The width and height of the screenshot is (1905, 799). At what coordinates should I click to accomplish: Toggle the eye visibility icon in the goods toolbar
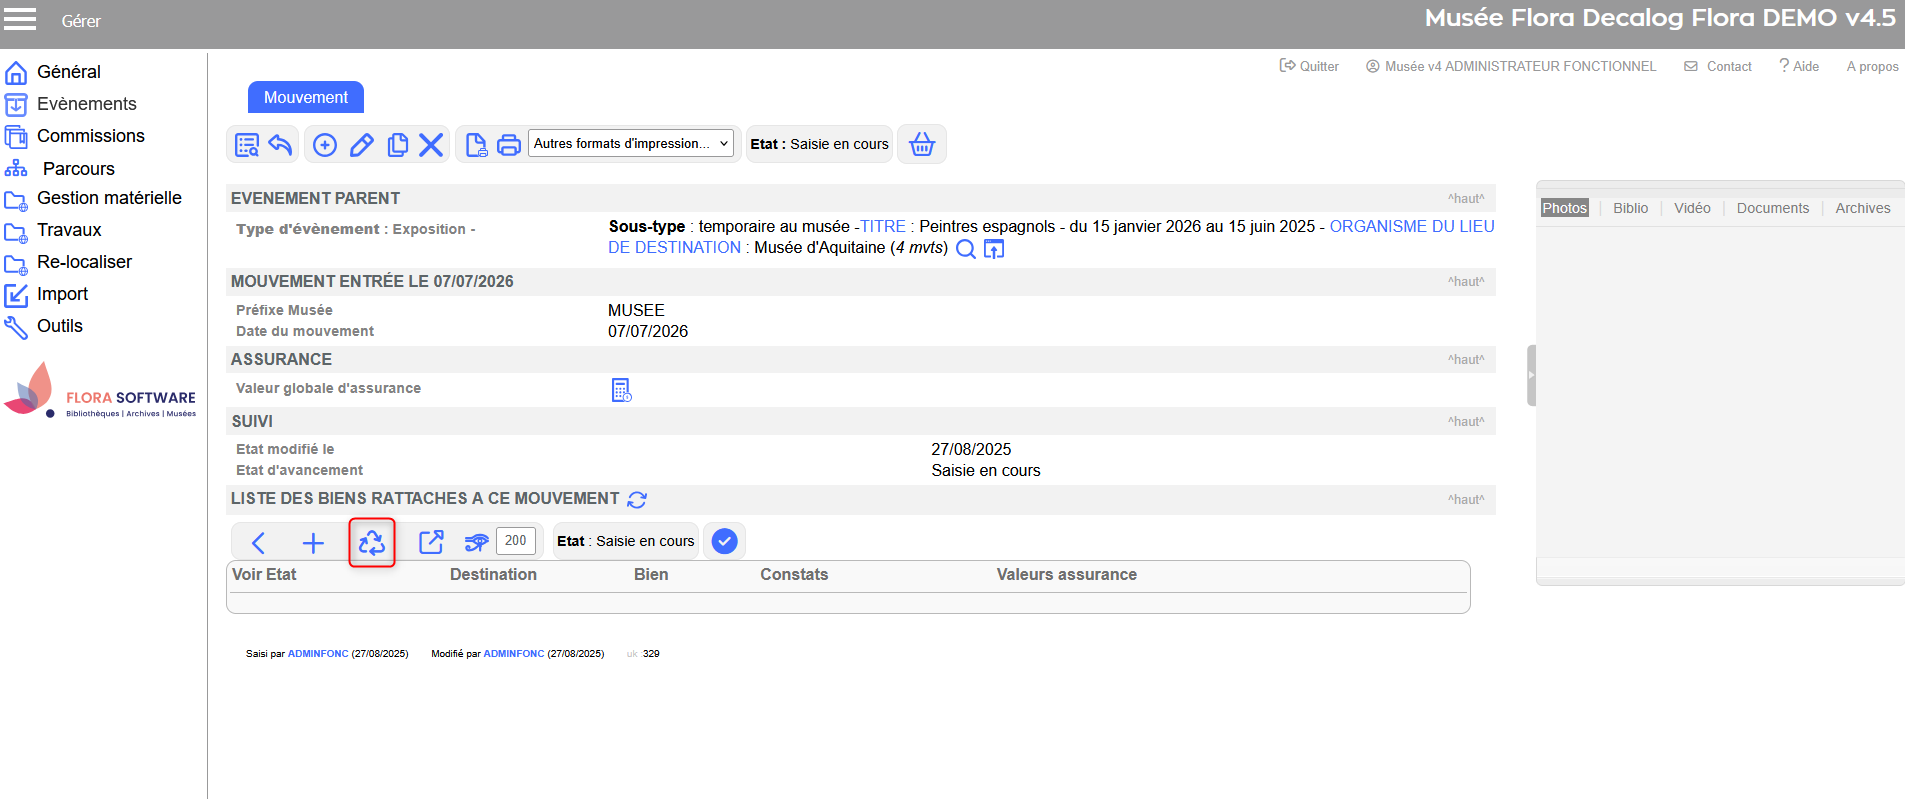coord(476,542)
